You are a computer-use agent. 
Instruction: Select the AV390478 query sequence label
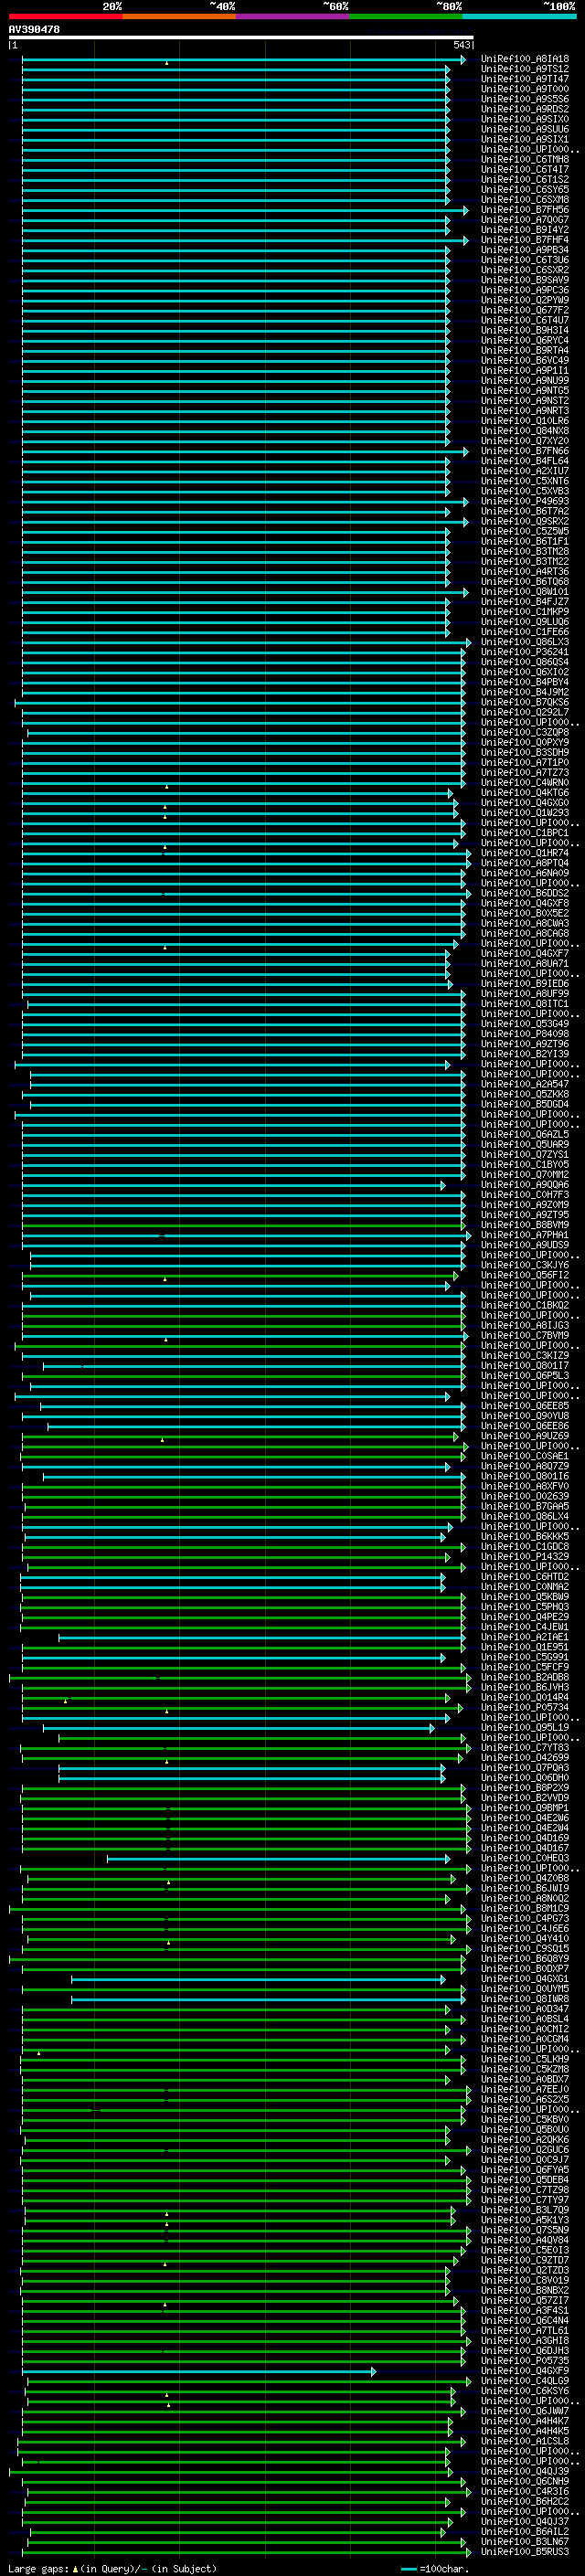(34, 30)
